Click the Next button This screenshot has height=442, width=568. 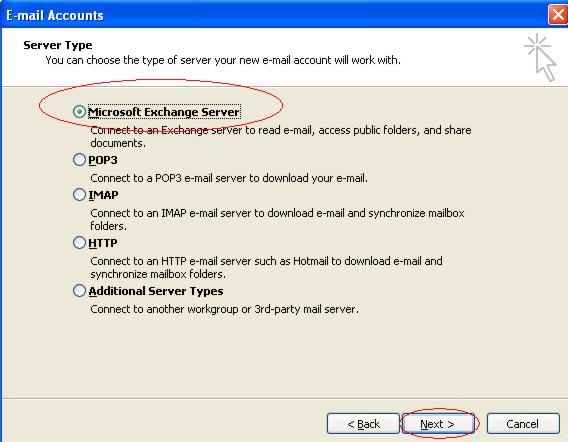tap(438, 424)
